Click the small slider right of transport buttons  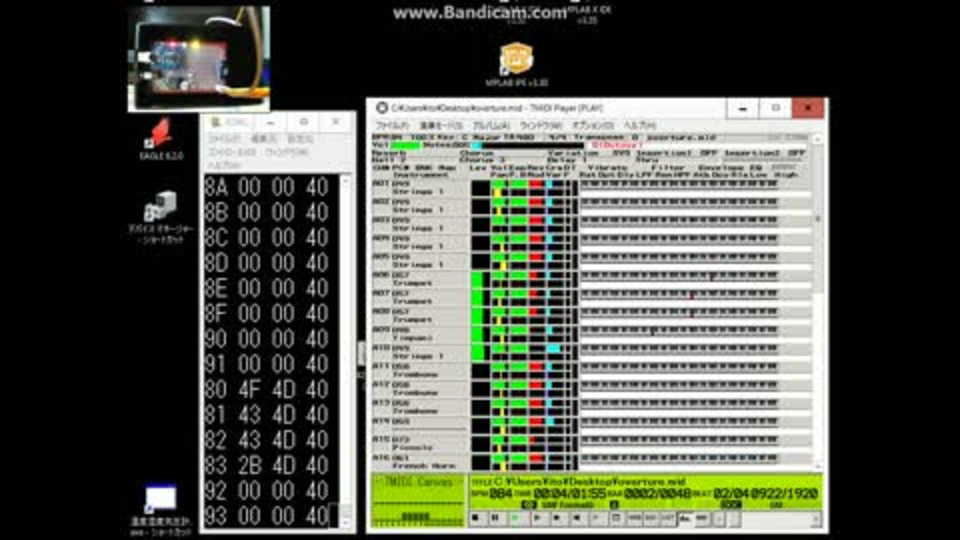(x=733, y=519)
